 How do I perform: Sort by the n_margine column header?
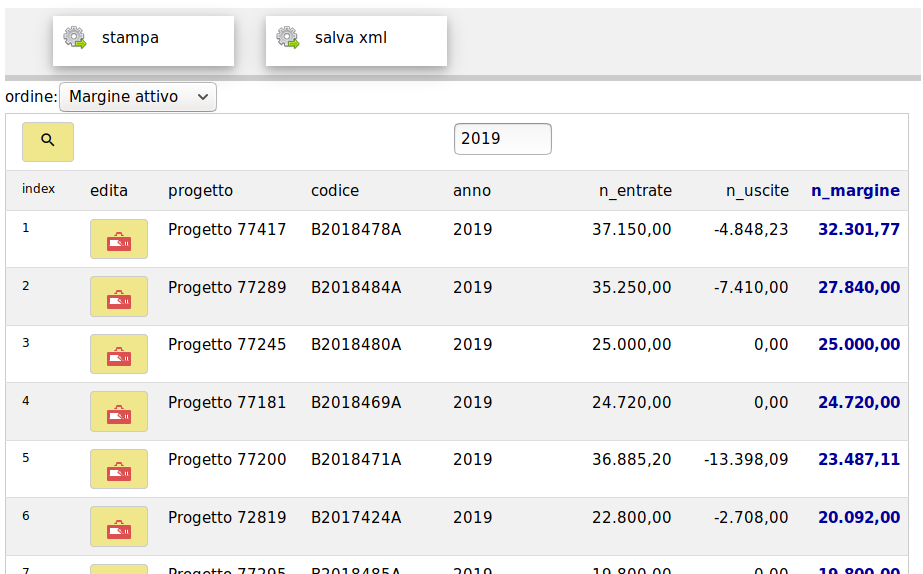(x=855, y=191)
